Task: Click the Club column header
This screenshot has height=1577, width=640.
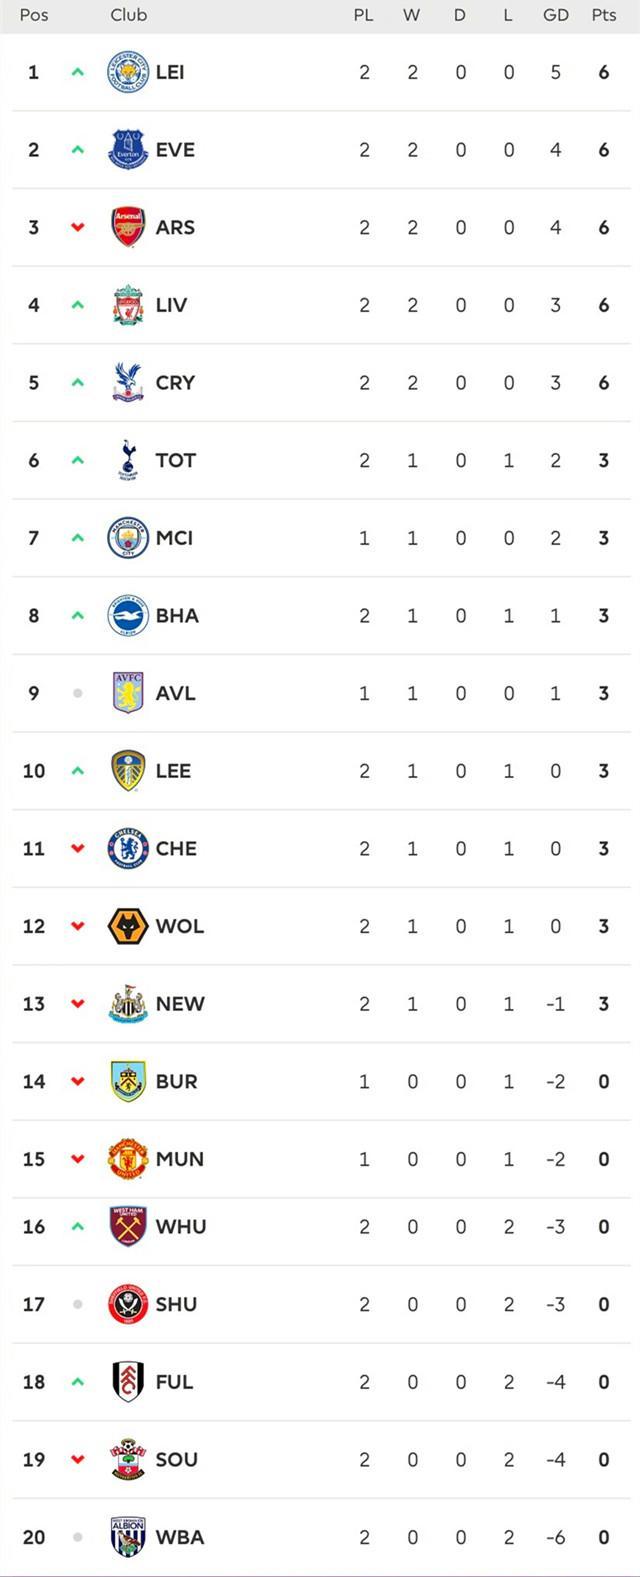Action: tap(129, 15)
